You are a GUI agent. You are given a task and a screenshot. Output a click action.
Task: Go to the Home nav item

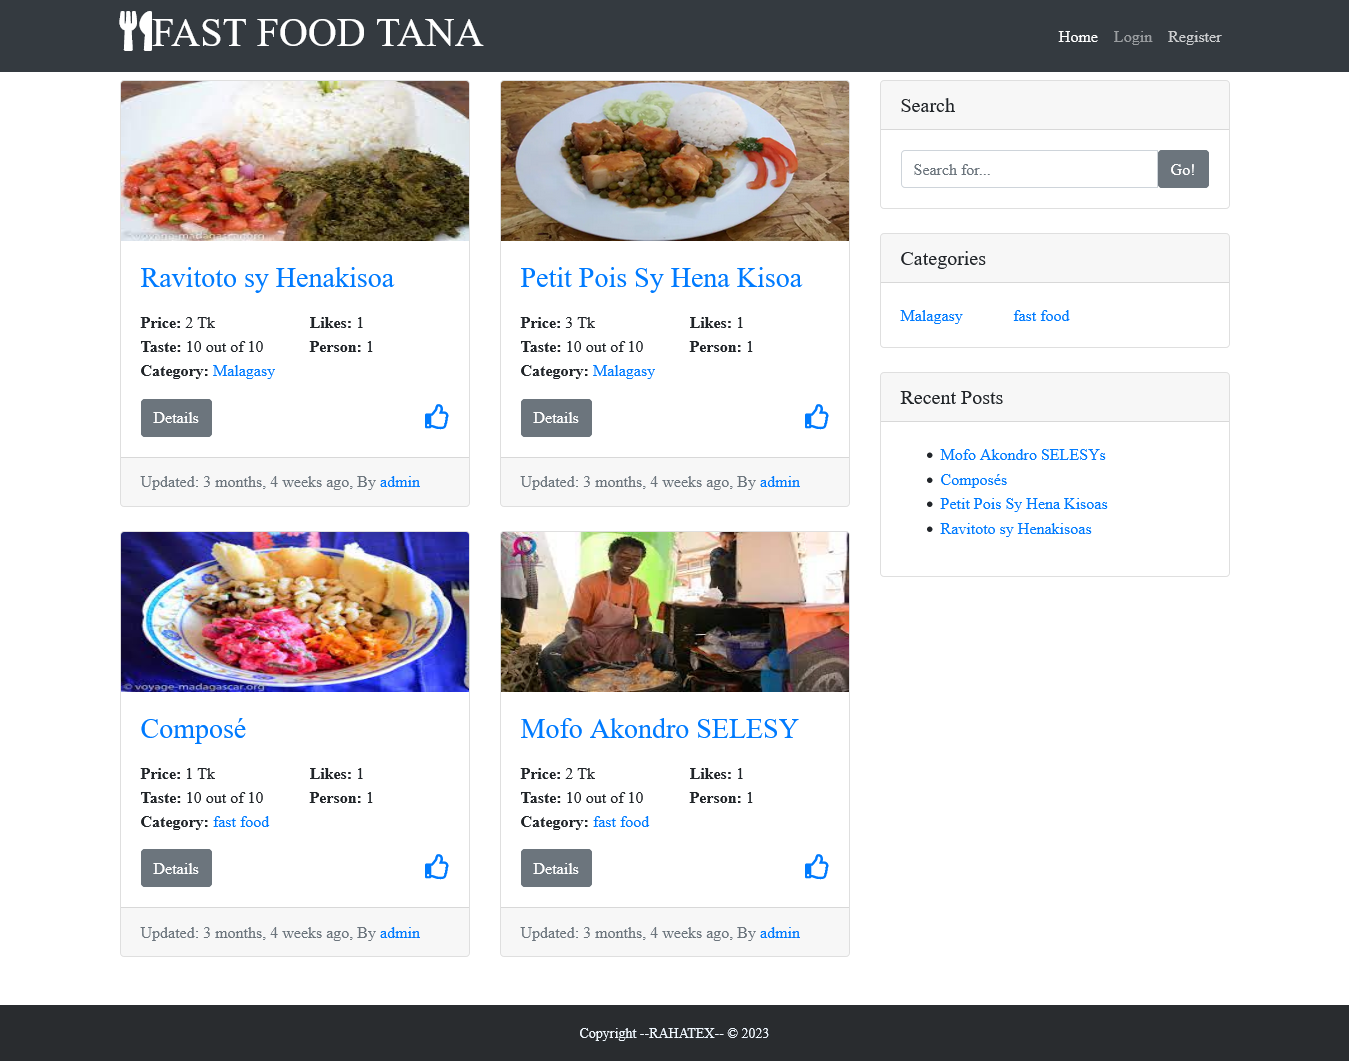click(x=1078, y=37)
